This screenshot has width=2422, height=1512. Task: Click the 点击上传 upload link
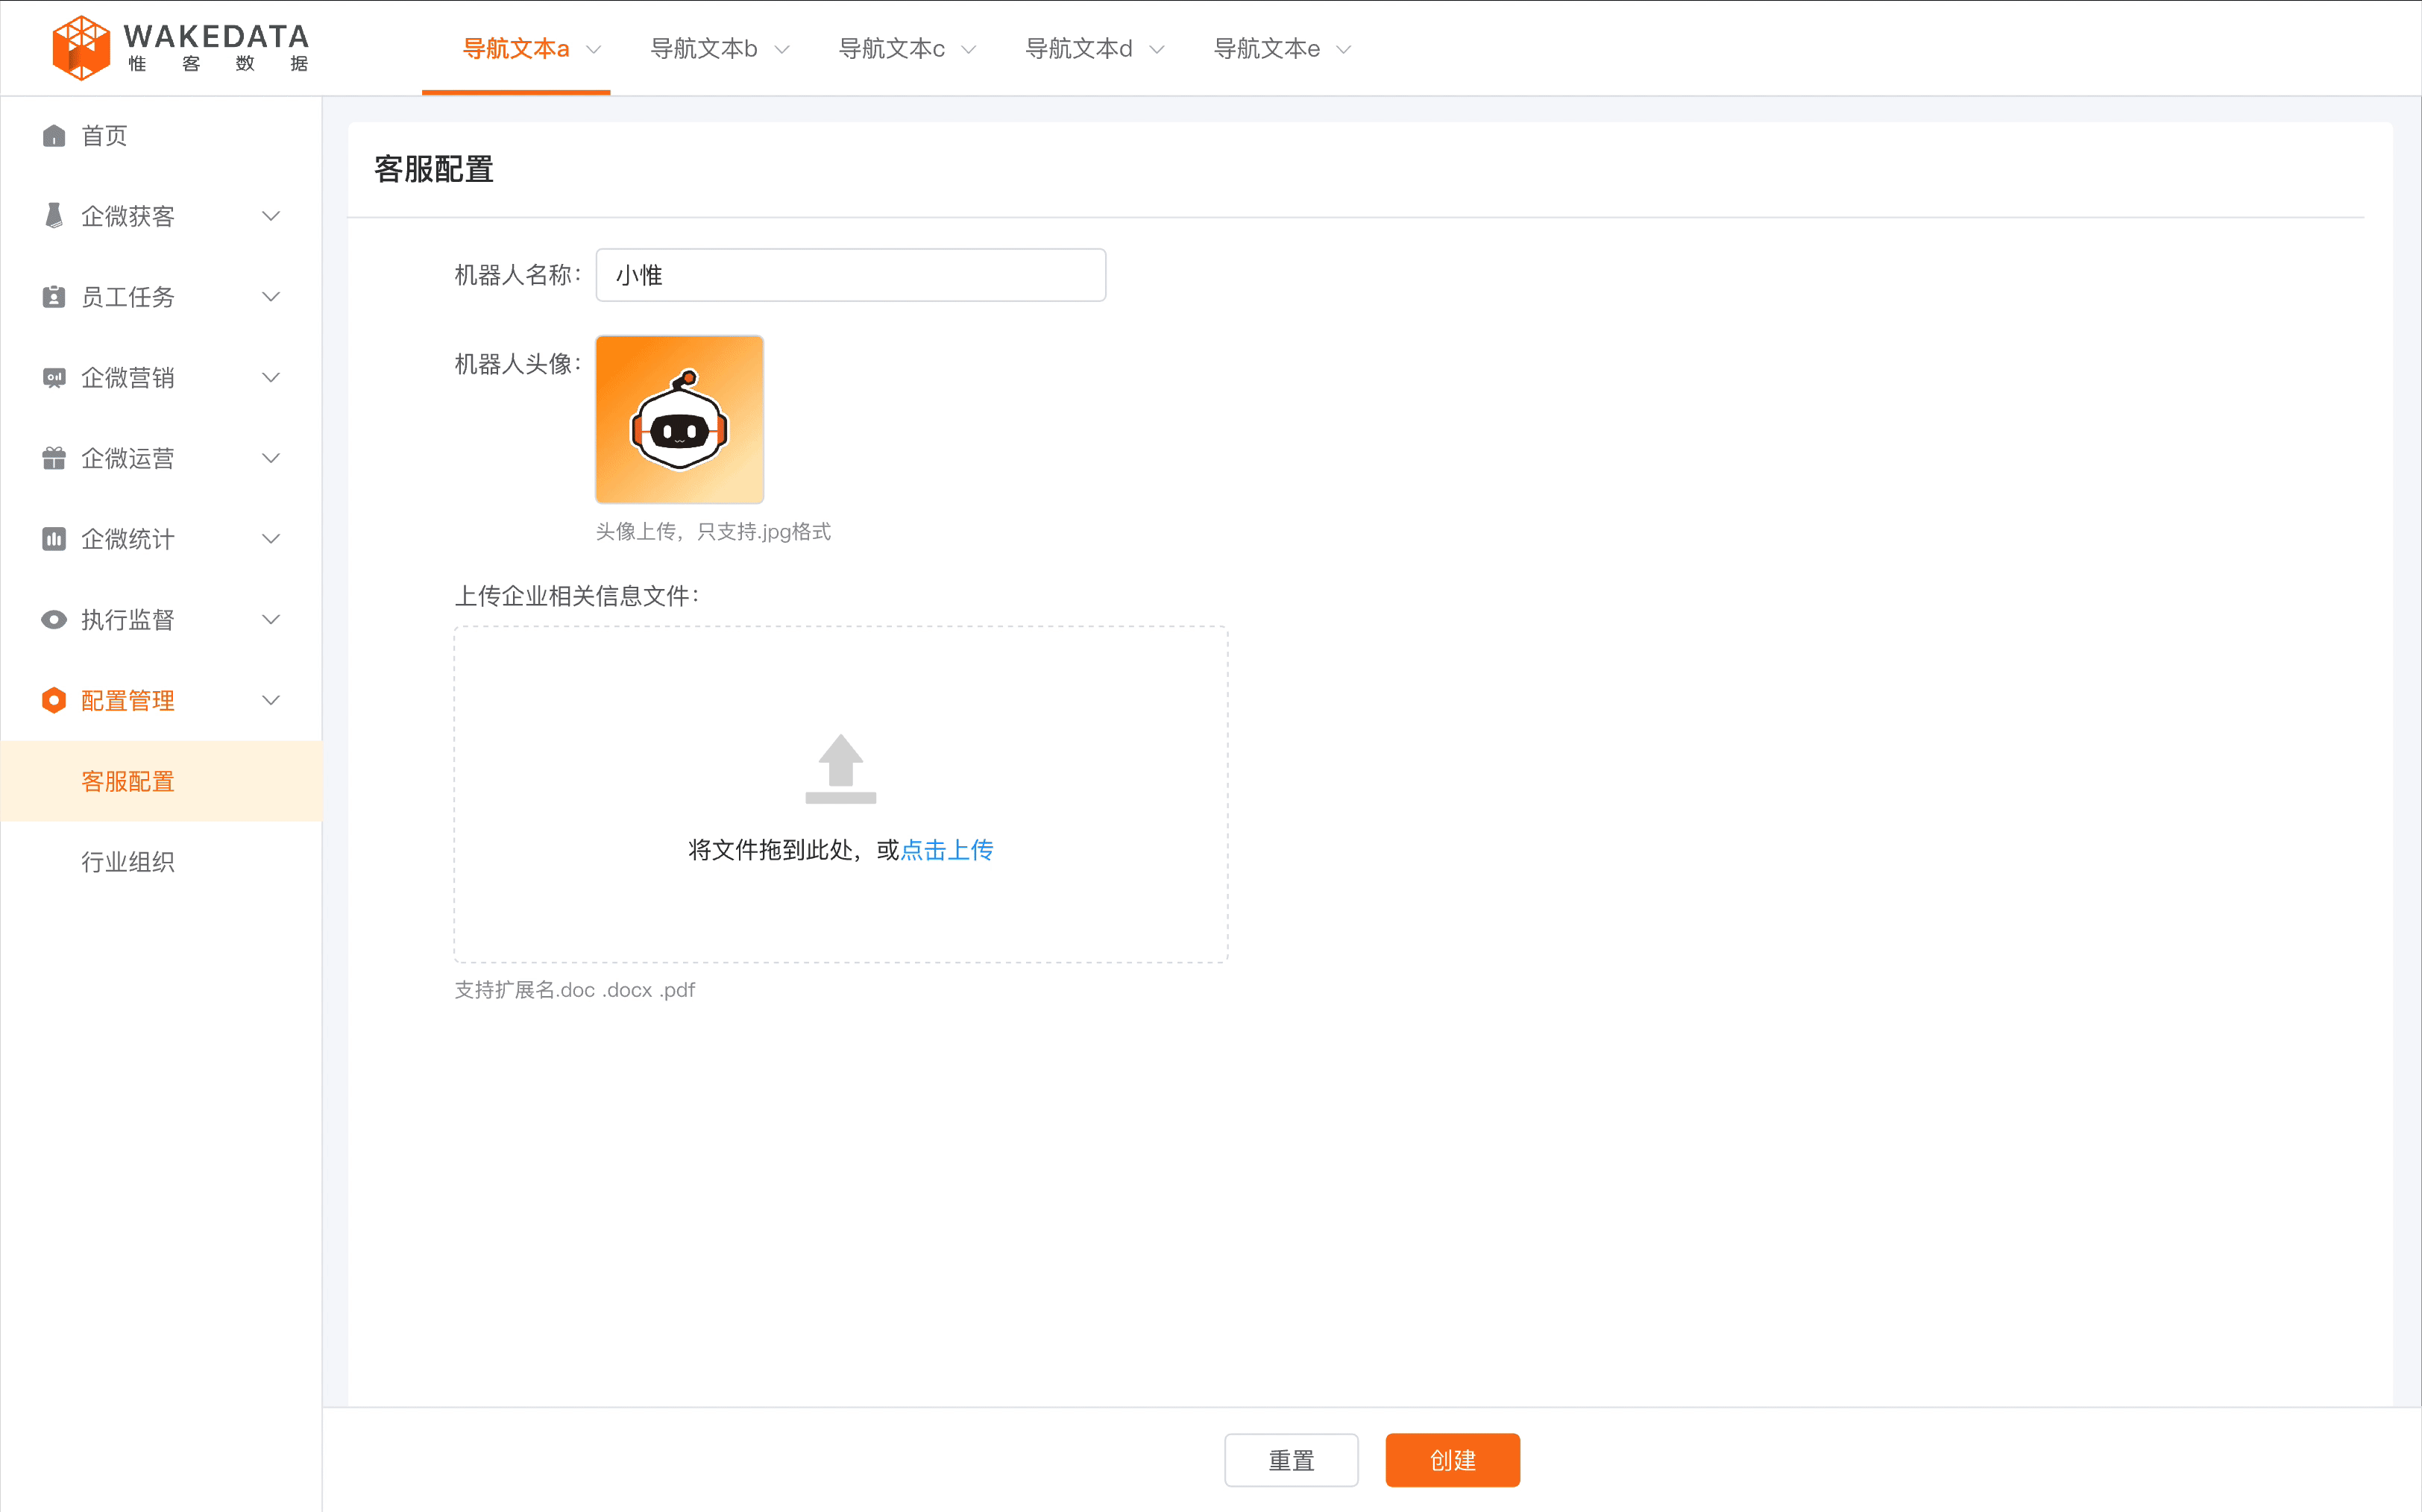coord(947,850)
